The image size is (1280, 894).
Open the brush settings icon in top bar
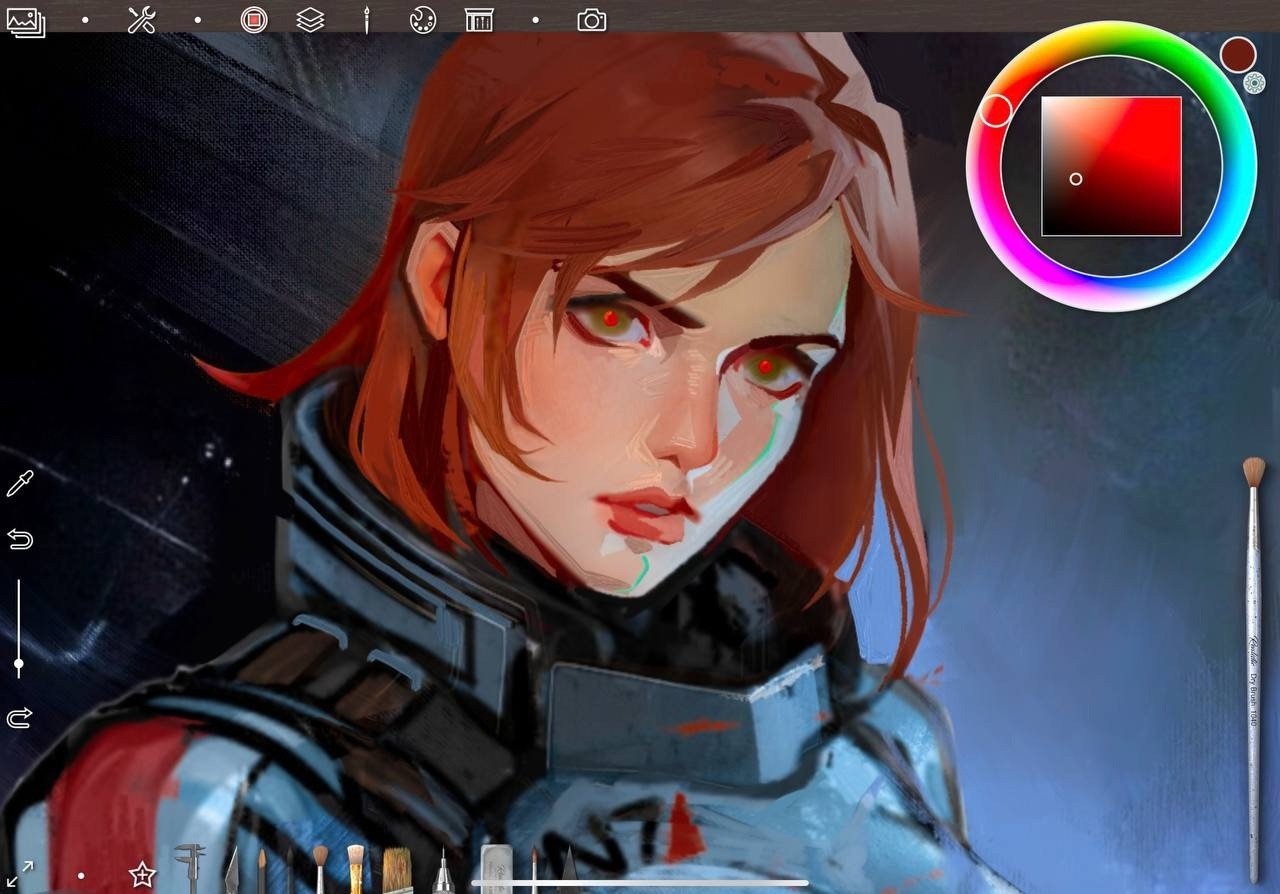click(366, 20)
